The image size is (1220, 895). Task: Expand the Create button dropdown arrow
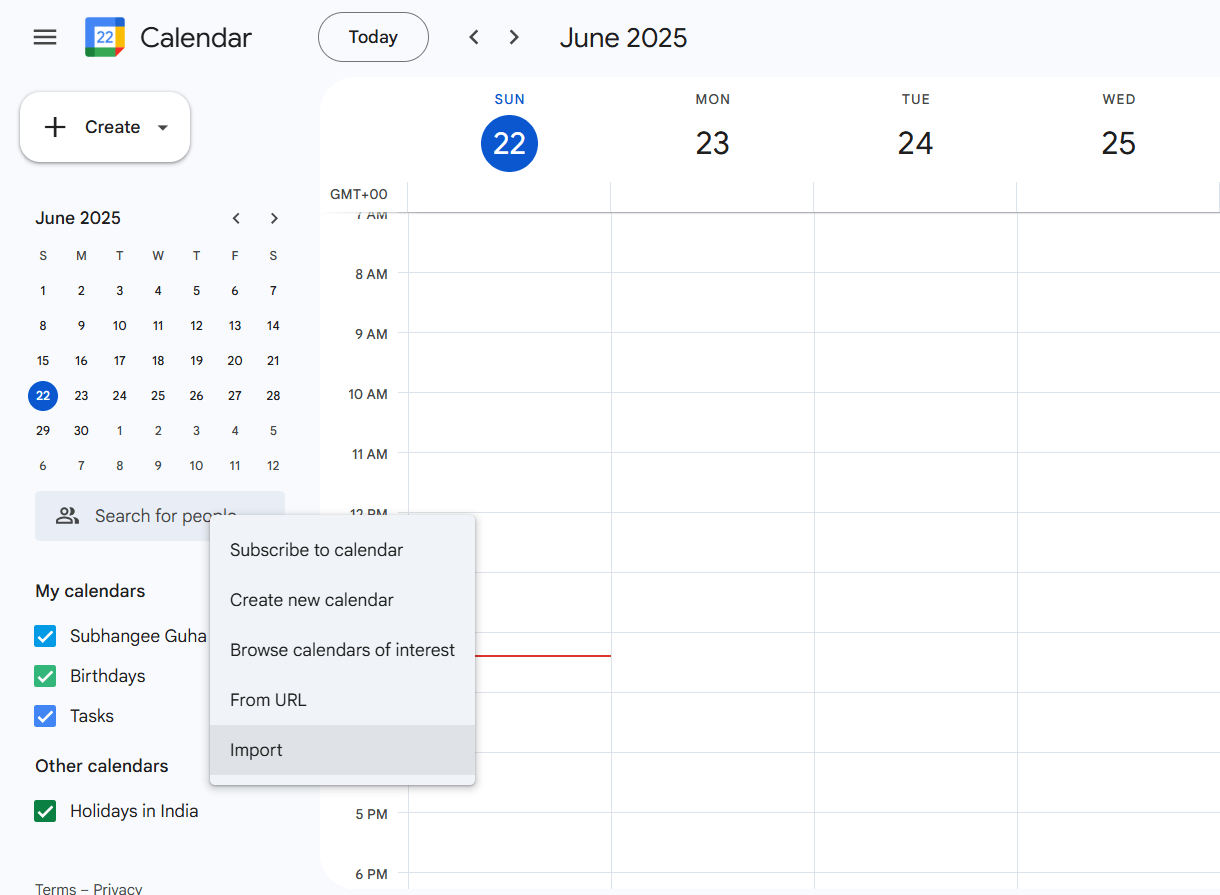click(x=163, y=128)
